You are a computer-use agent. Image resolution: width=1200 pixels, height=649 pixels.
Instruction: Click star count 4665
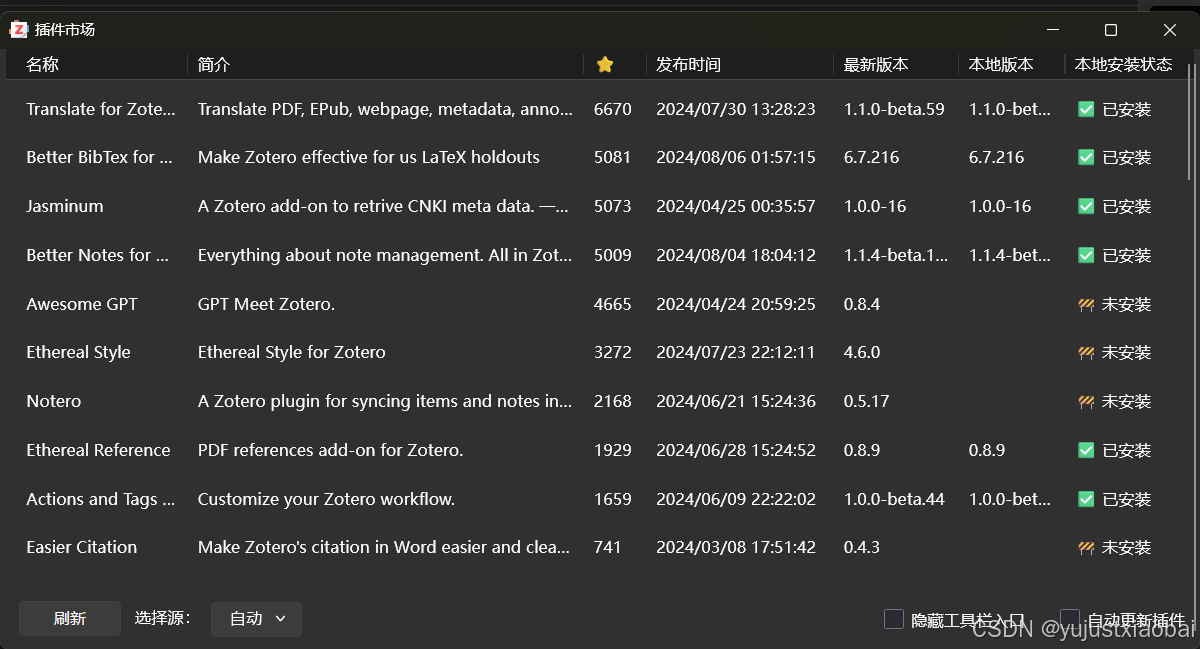(x=613, y=304)
